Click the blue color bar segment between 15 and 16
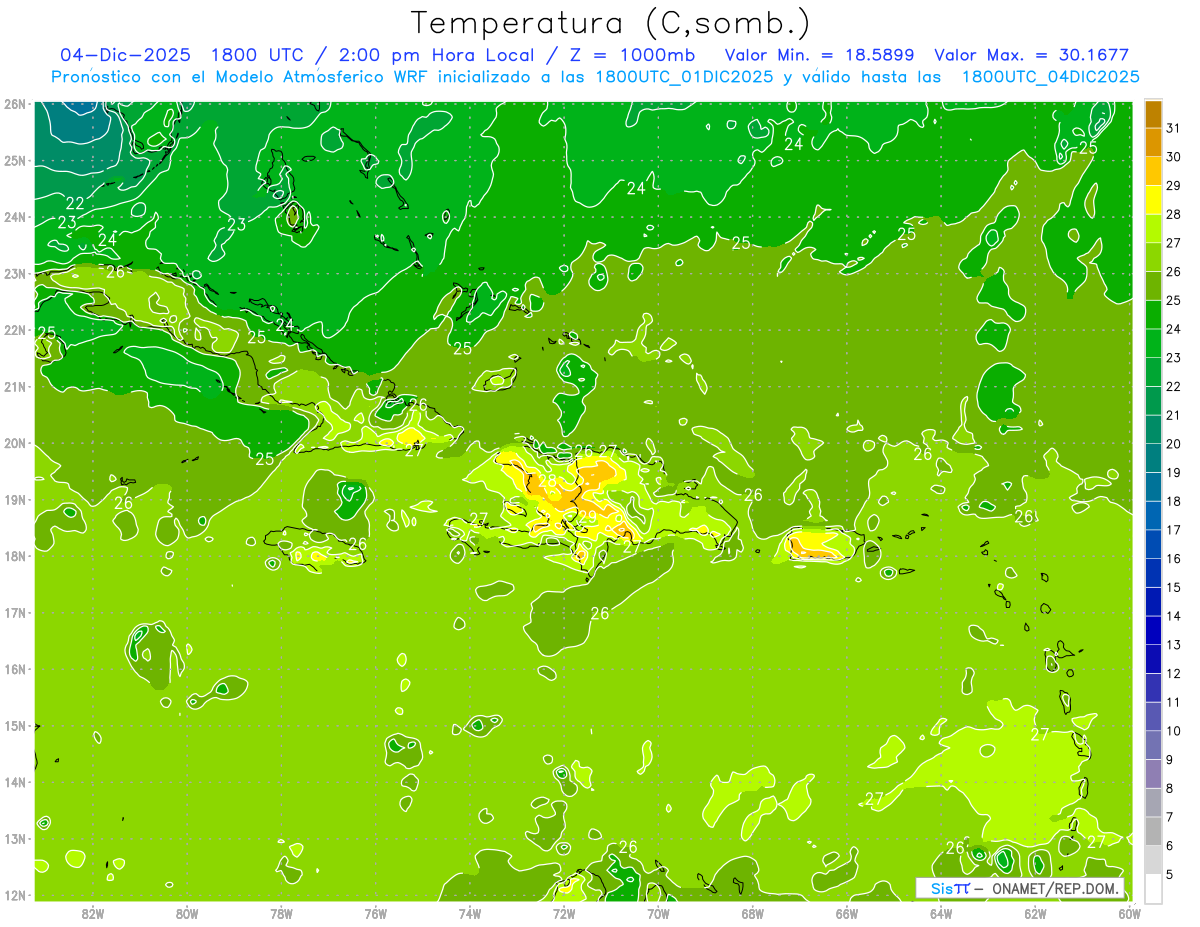 pyautogui.click(x=1153, y=573)
